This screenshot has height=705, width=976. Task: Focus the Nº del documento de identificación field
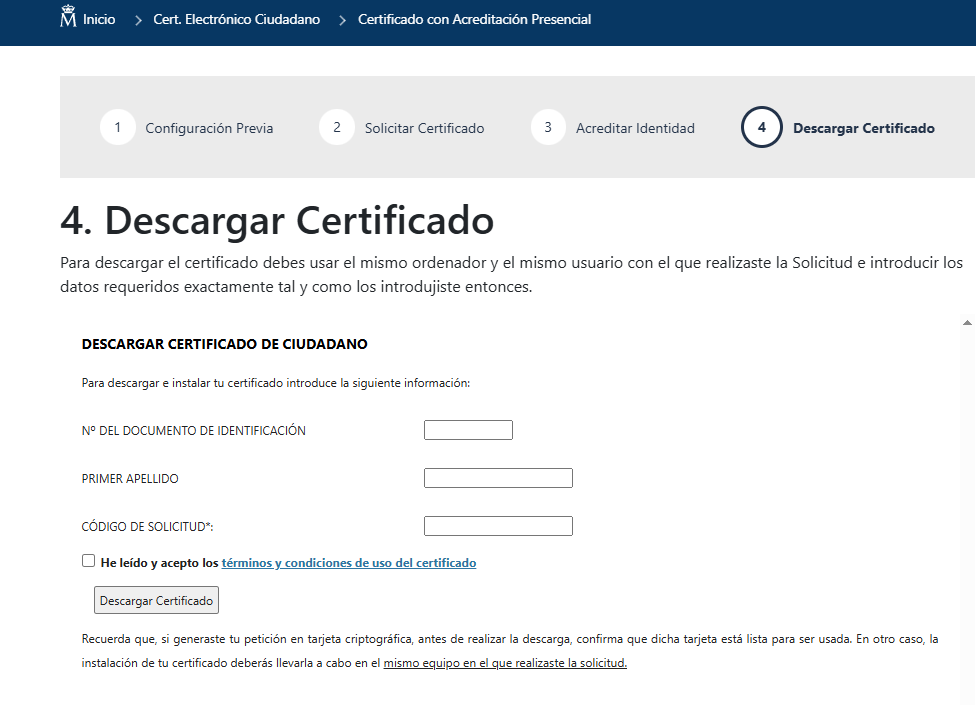468,430
